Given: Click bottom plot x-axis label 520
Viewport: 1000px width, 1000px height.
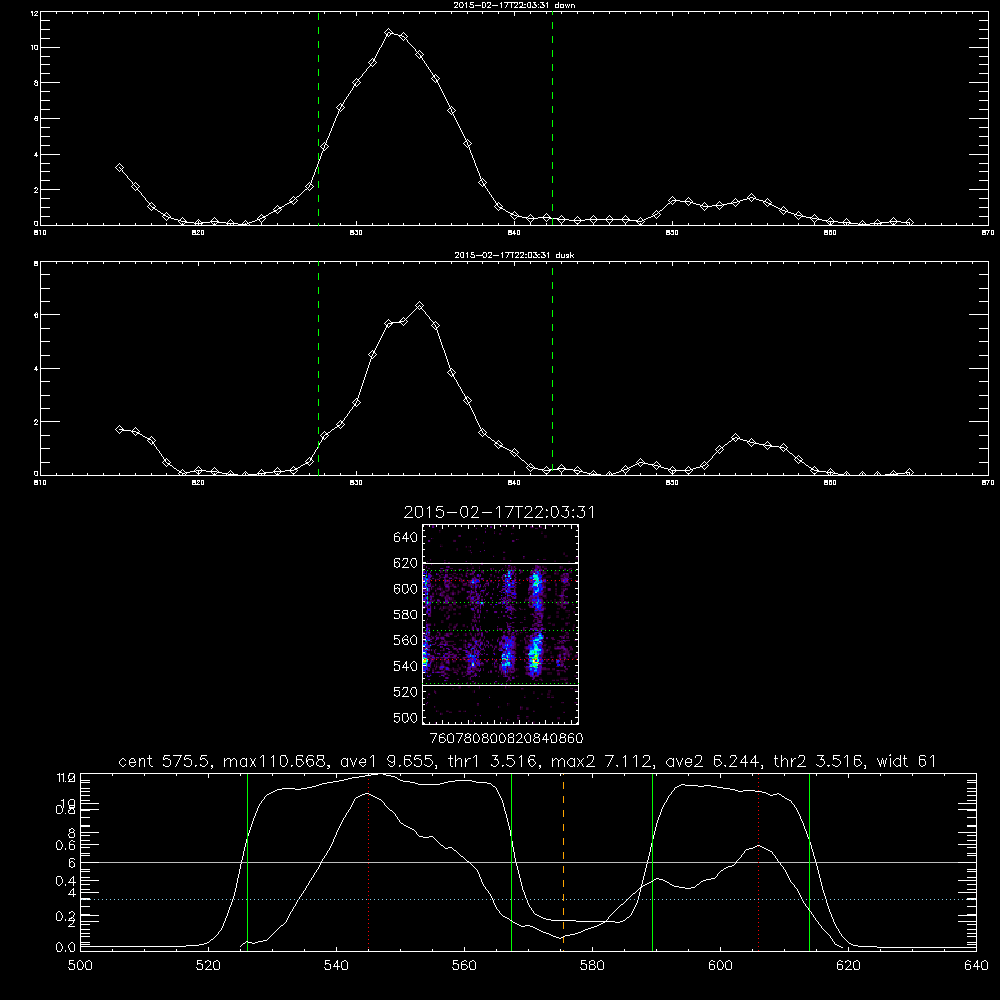Looking at the screenshot, I should click(x=208, y=966).
